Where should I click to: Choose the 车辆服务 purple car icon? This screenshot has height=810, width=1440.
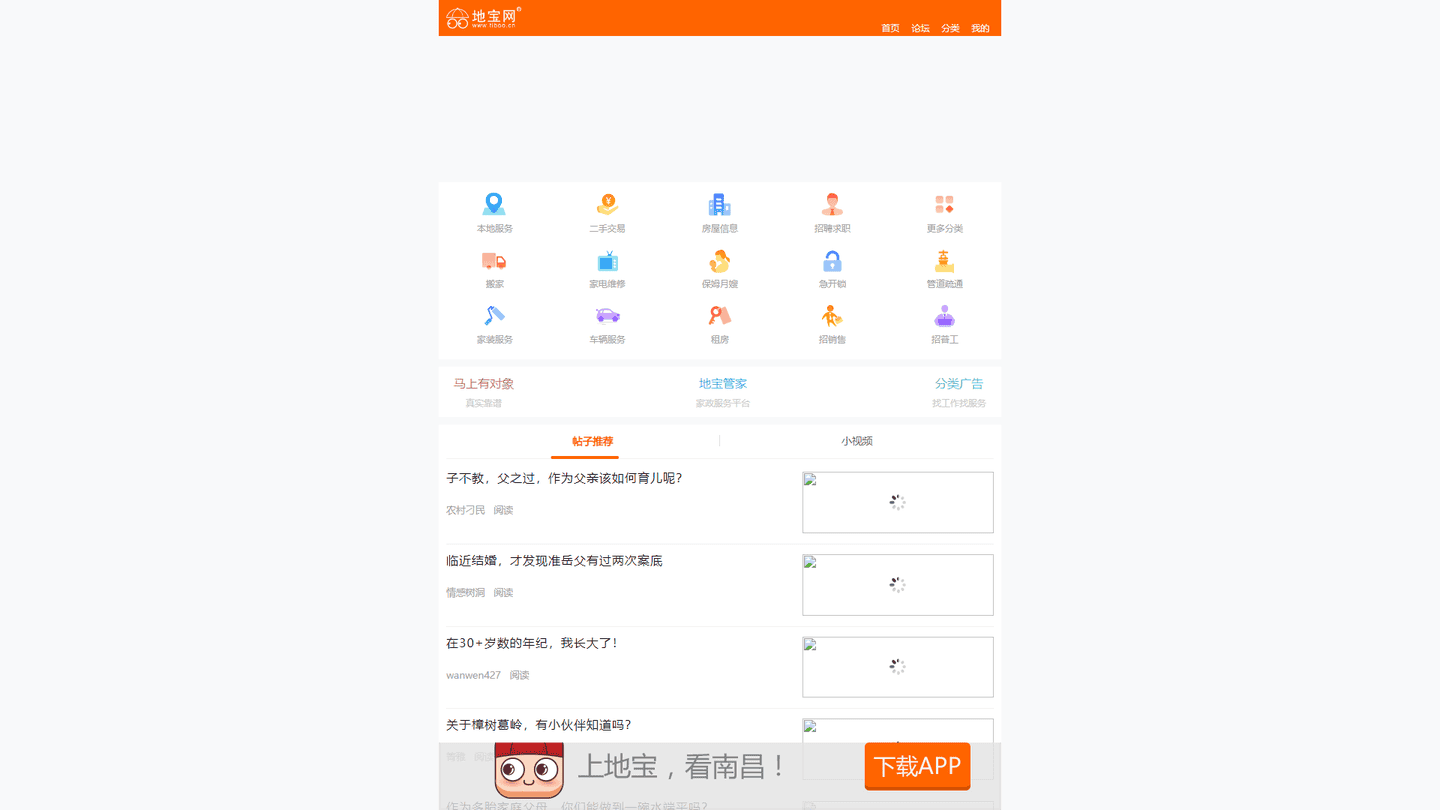click(x=607, y=316)
